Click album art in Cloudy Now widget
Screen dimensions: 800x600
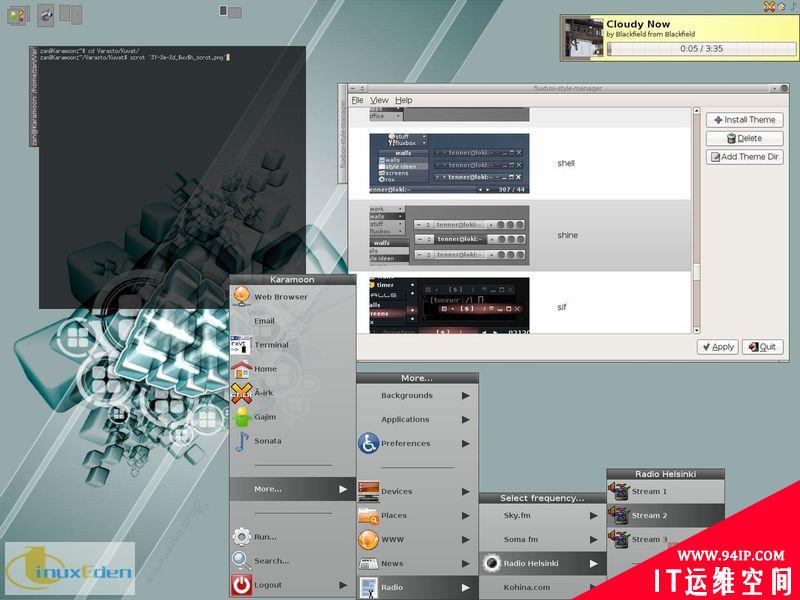click(582, 38)
